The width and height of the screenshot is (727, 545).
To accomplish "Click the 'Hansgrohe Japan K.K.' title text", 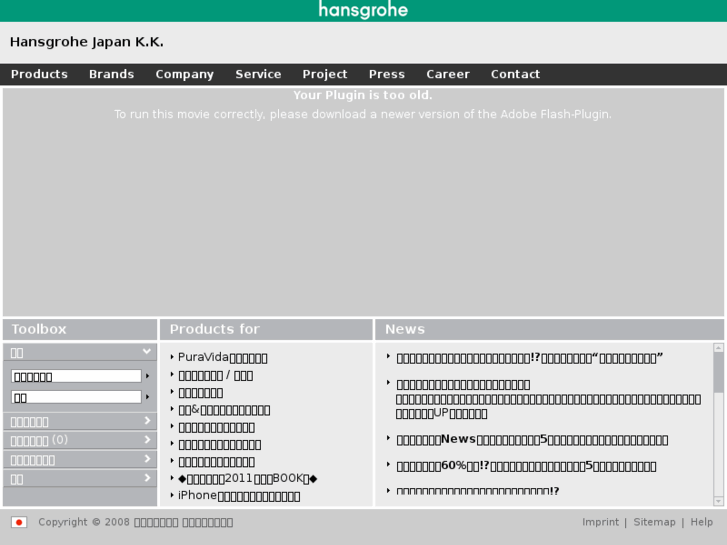I will (x=87, y=42).
